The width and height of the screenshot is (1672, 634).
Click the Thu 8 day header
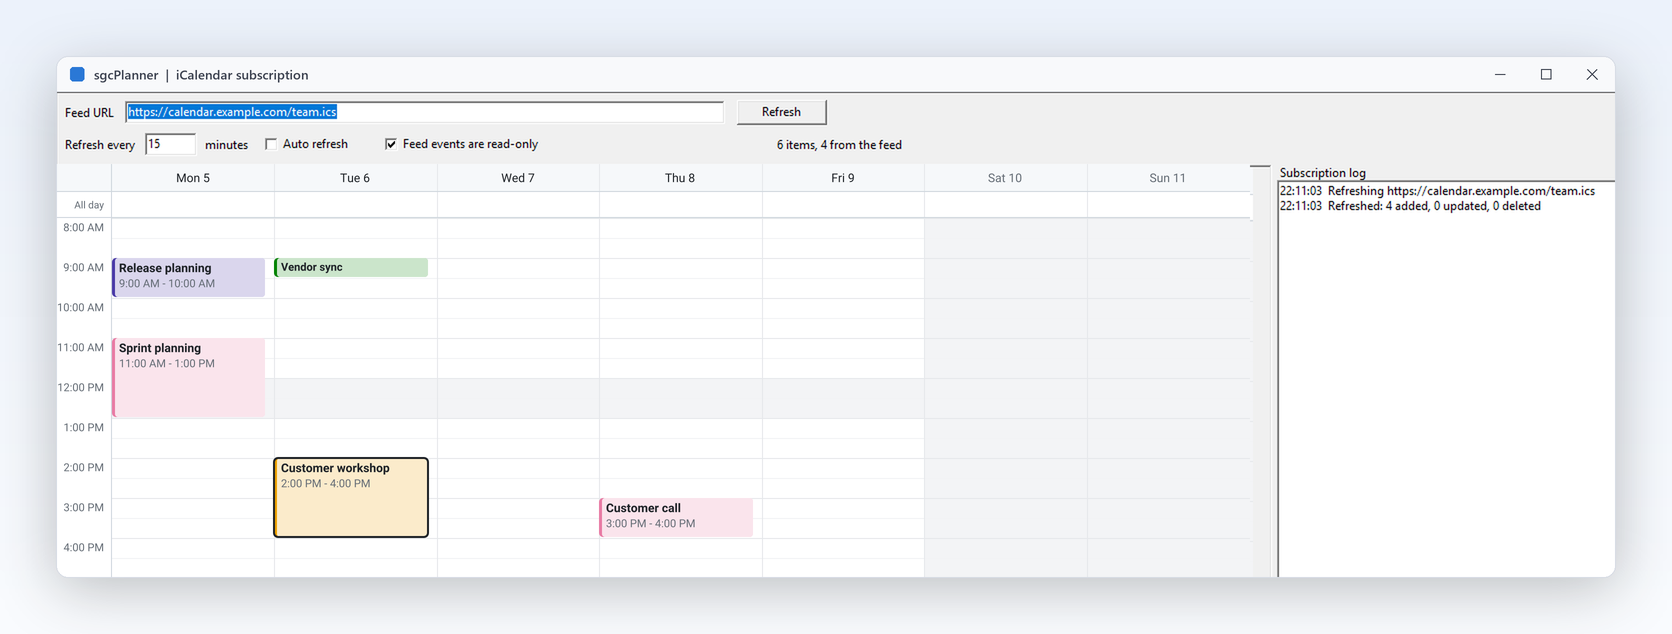tap(680, 178)
